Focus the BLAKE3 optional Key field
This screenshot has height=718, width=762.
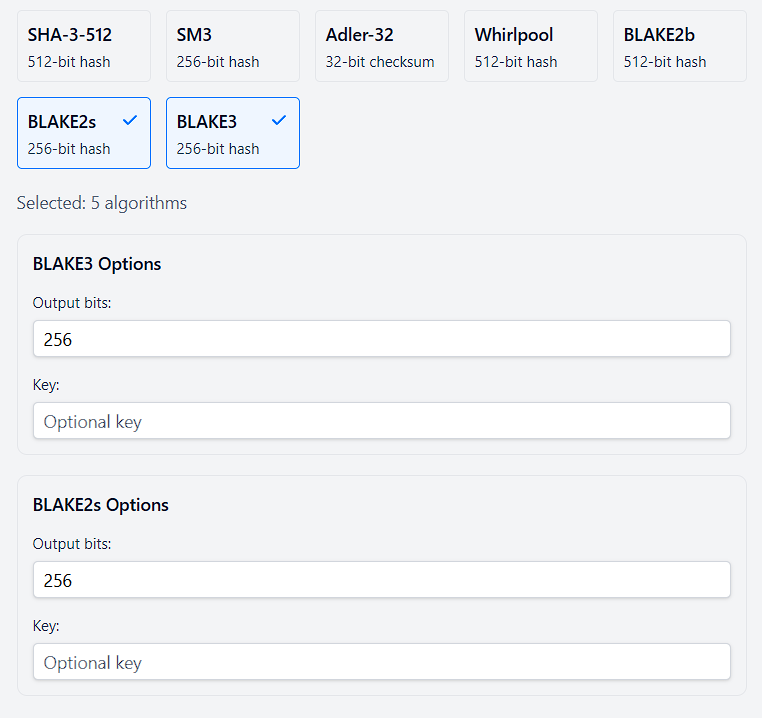pos(382,421)
